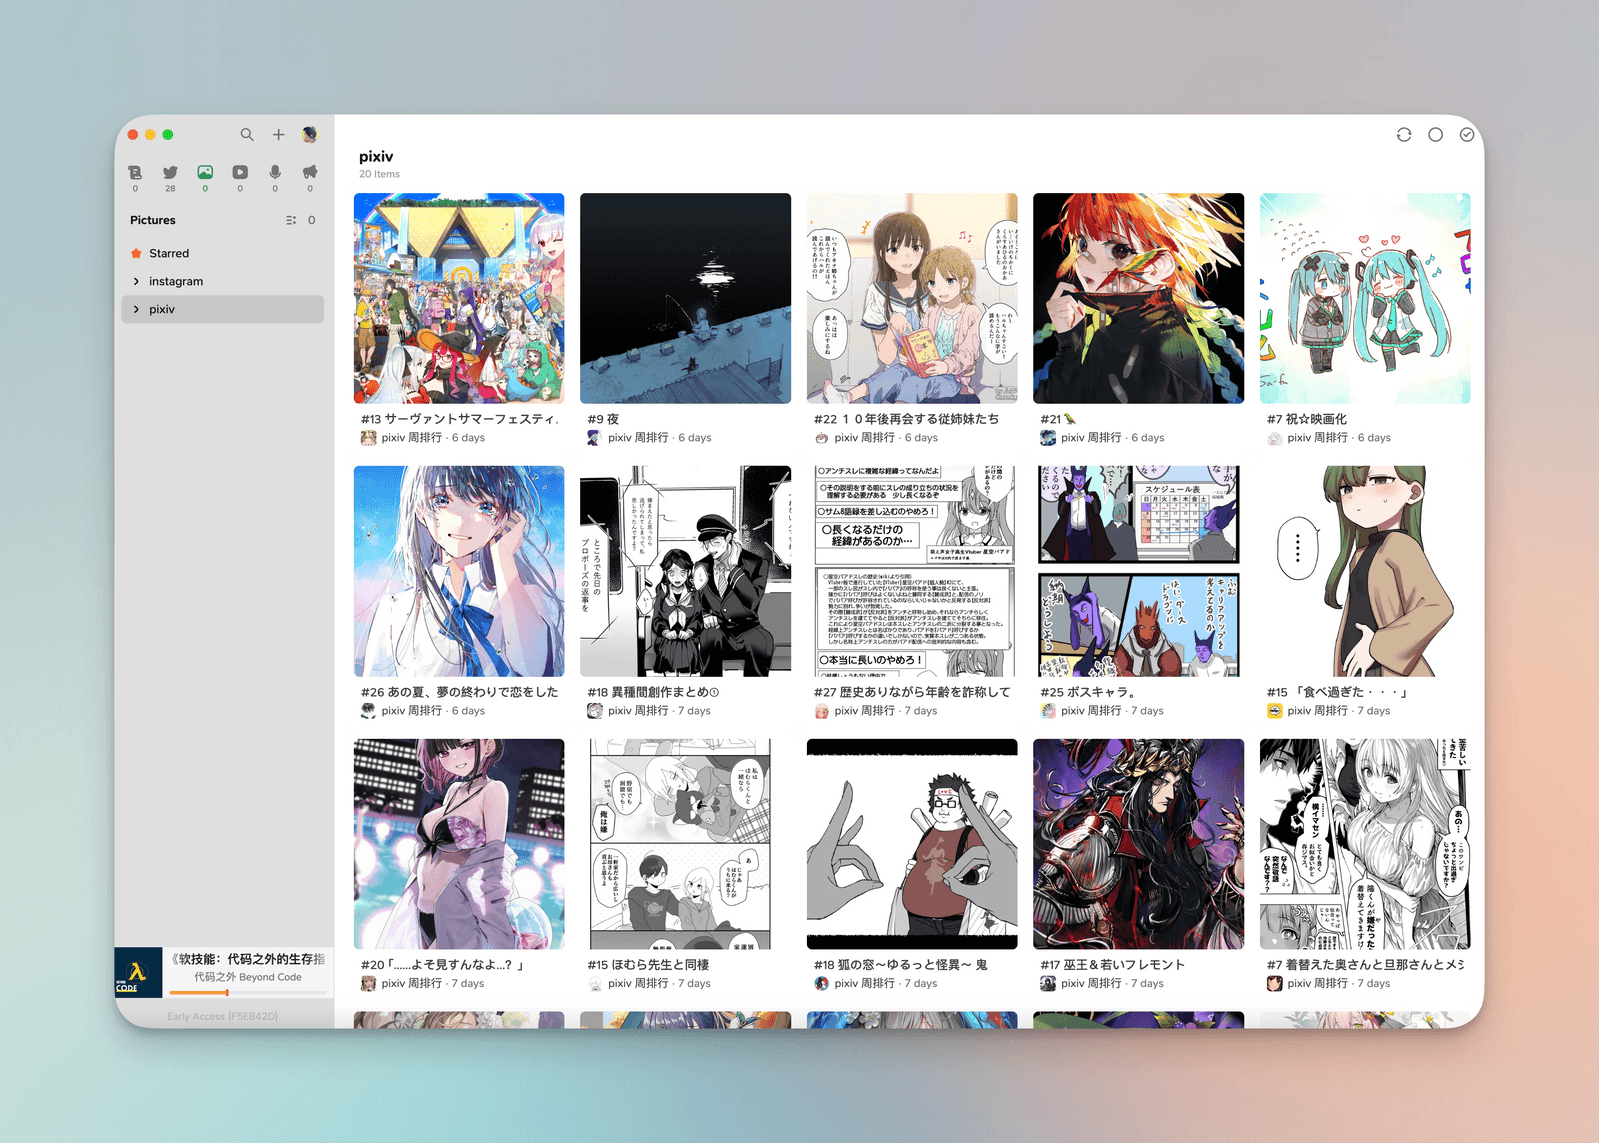Switch to the Twitter social view
The height and width of the screenshot is (1143, 1599).
tap(170, 172)
